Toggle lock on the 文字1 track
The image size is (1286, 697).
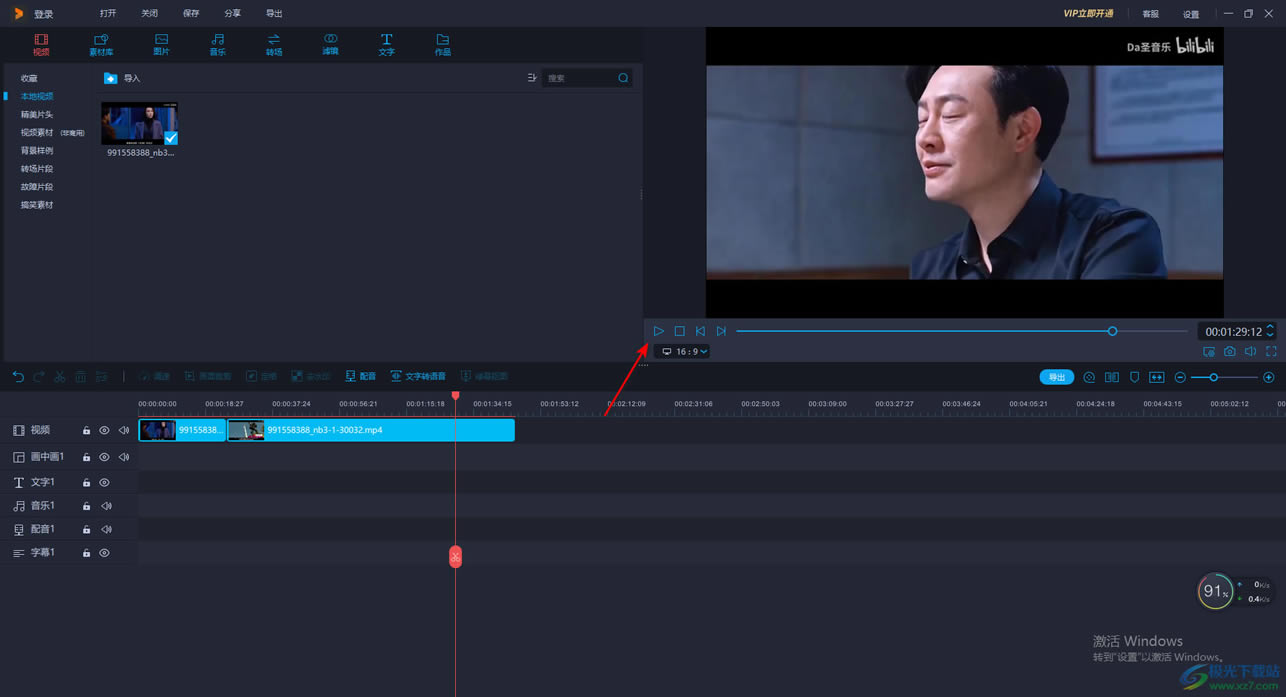(x=87, y=483)
